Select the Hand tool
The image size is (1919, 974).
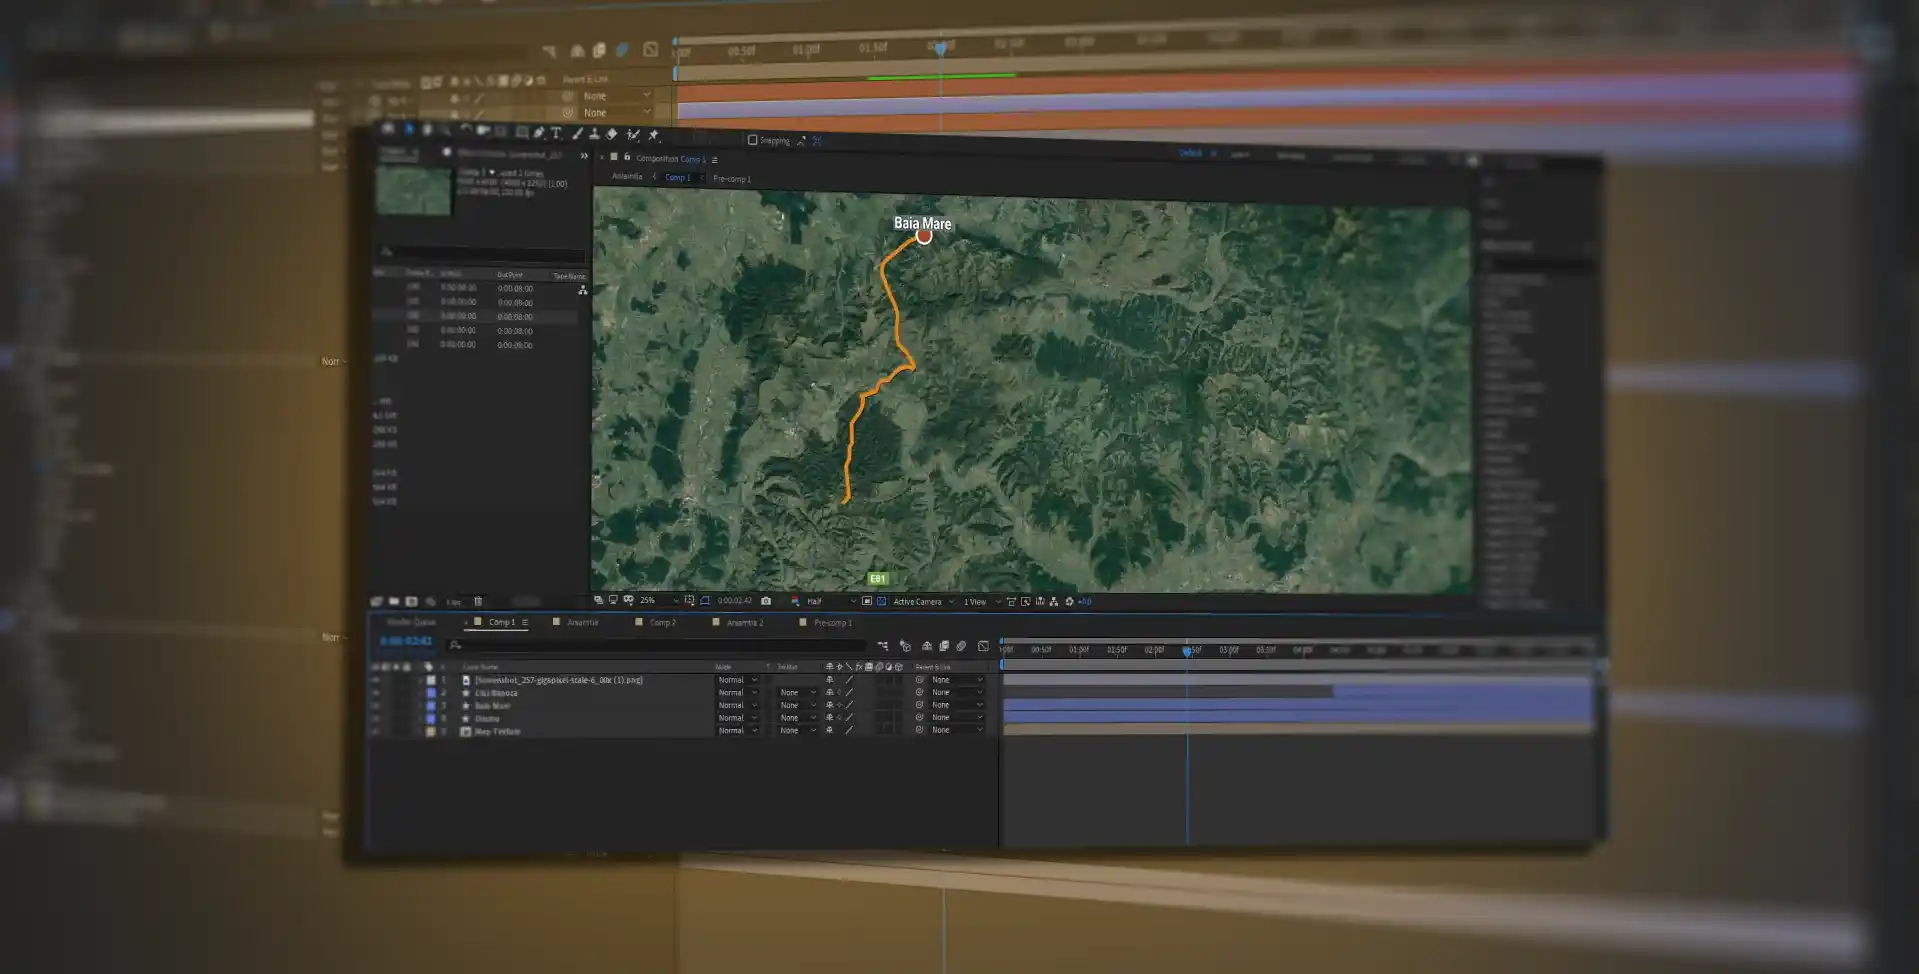click(x=427, y=130)
